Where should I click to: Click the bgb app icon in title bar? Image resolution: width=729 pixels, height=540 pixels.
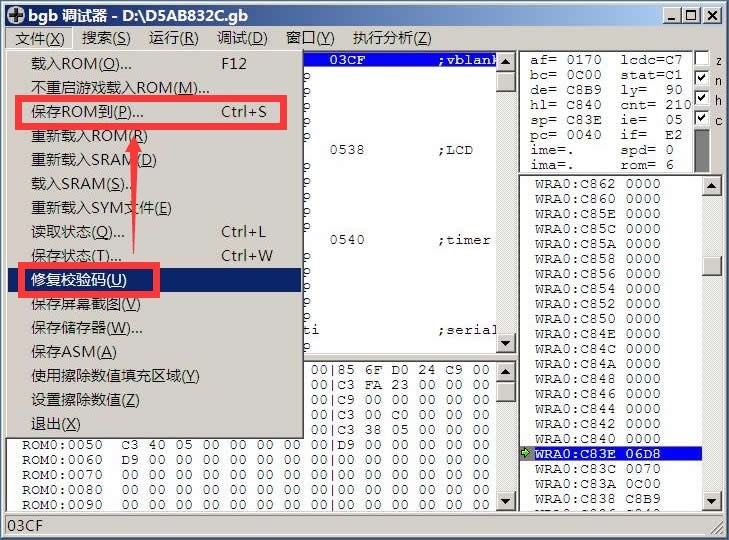tap(13, 15)
